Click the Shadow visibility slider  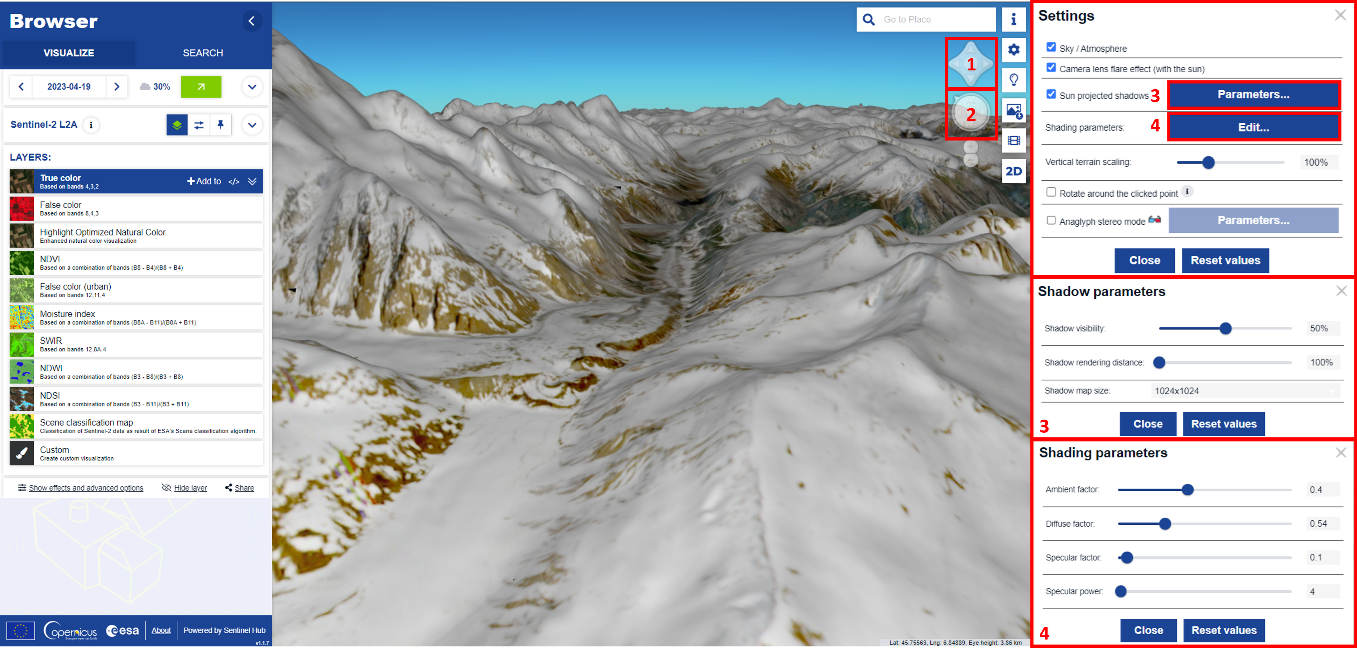pyautogui.click(x=1225, y=328)
